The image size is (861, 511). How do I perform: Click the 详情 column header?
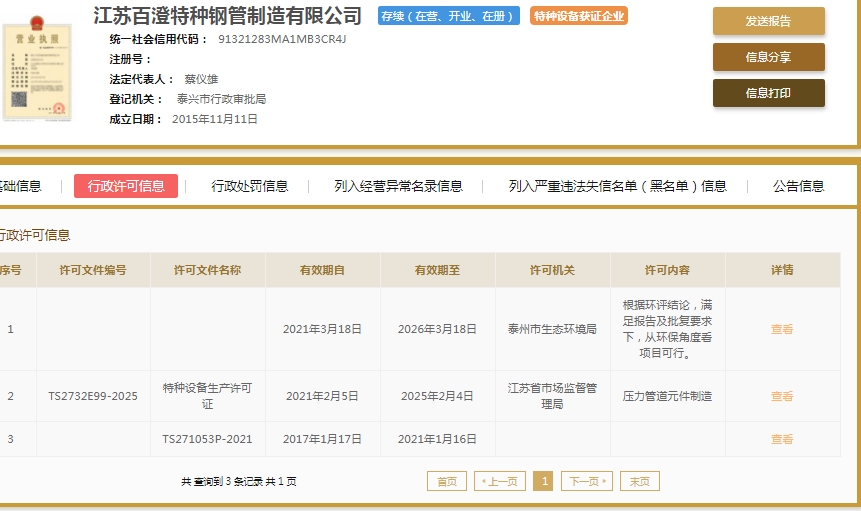point(782,270)
